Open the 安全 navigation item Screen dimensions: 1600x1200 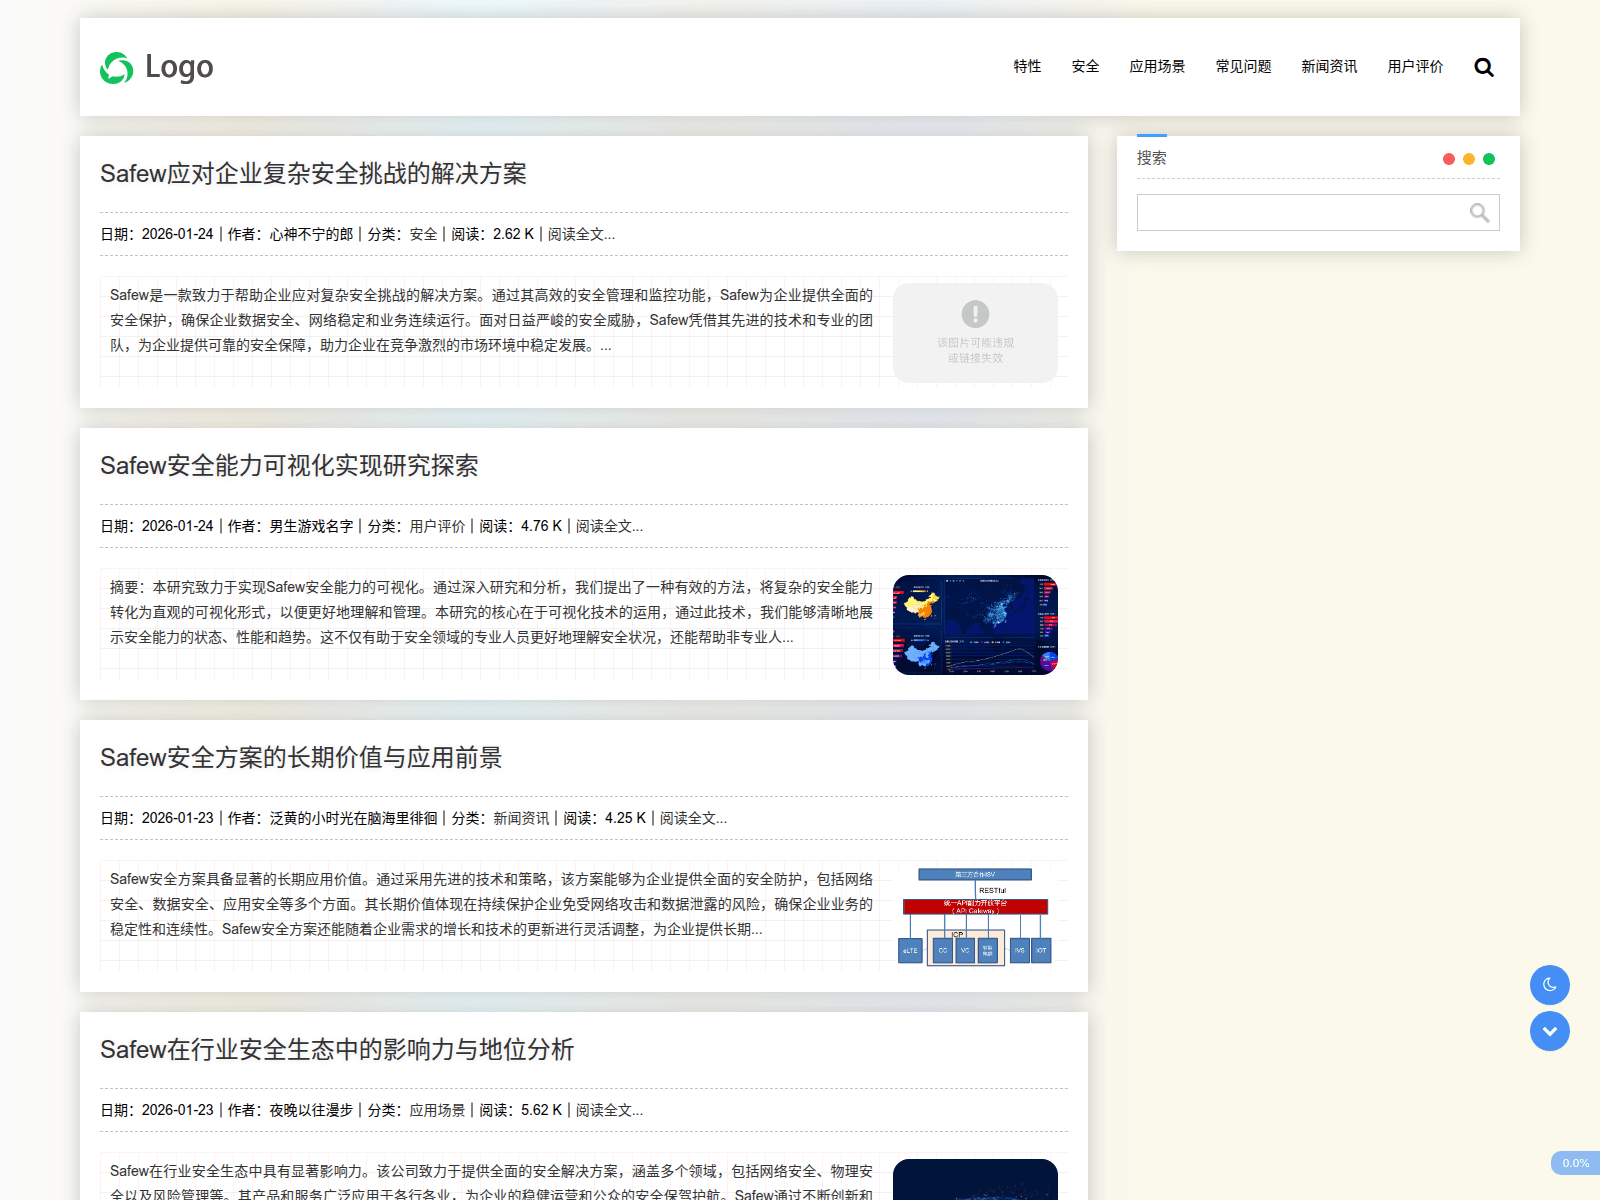coord(1085,66)
